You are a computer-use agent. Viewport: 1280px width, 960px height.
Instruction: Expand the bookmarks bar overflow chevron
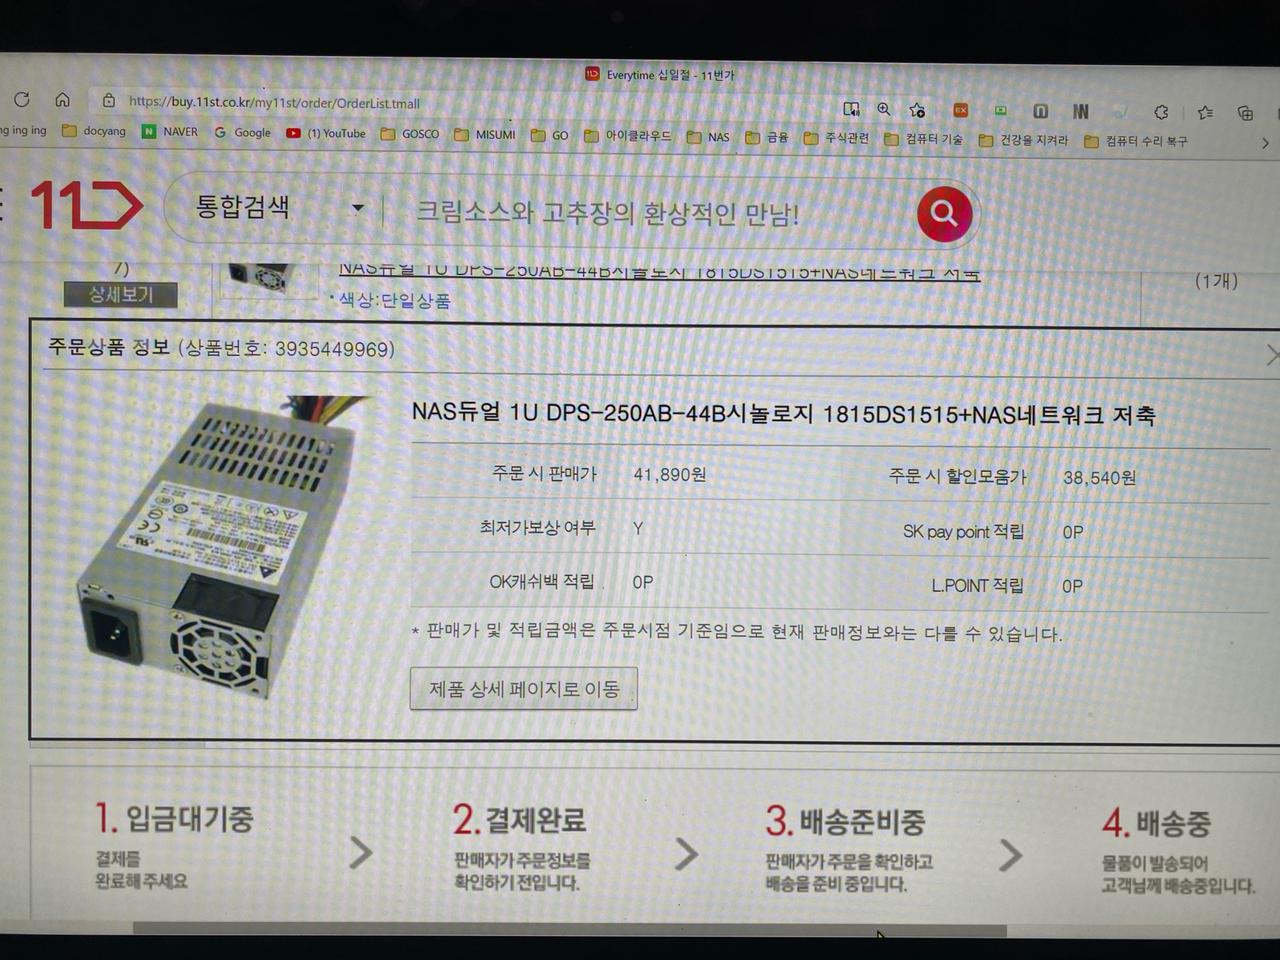pyautogui.click(x=1265, y=142)
